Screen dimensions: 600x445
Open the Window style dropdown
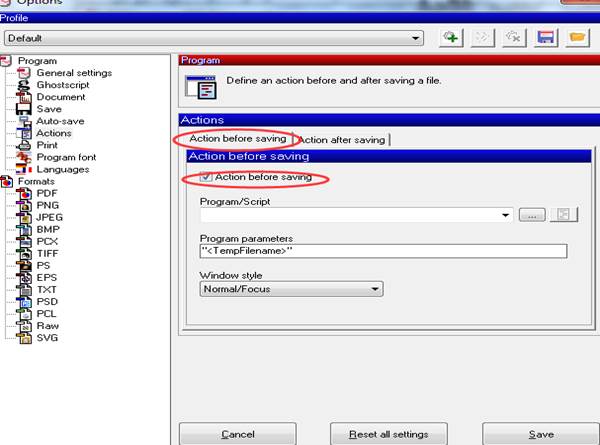375,289
